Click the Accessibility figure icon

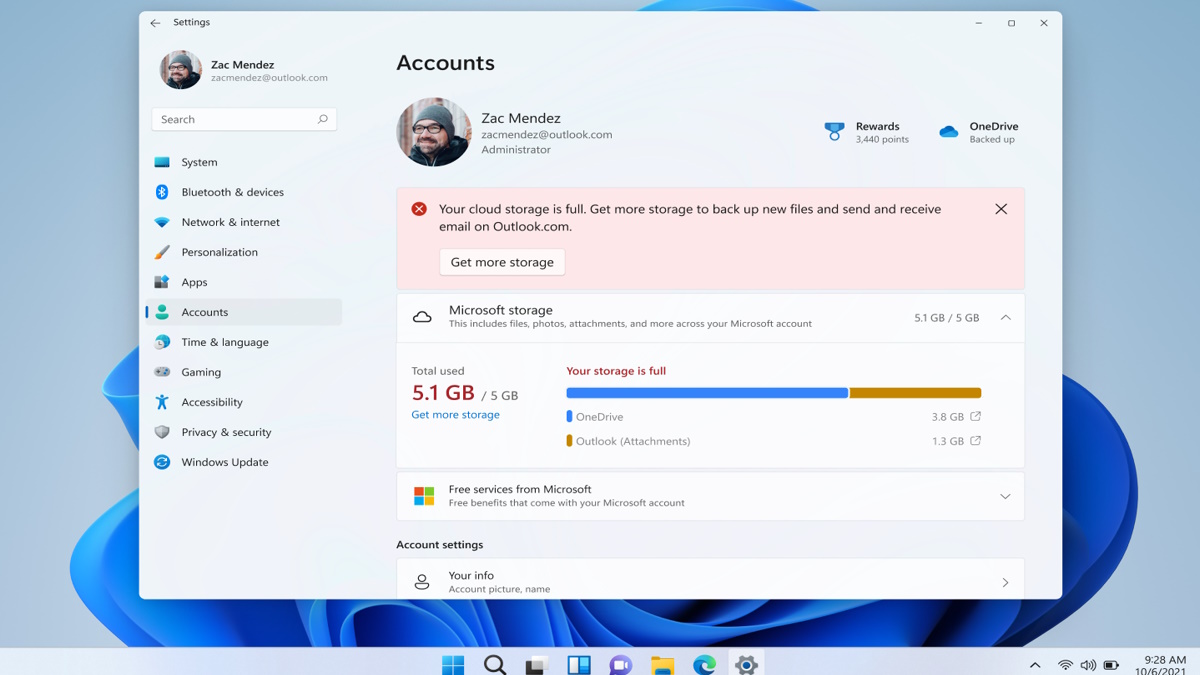pyautogui.click(x=162, y=402)
